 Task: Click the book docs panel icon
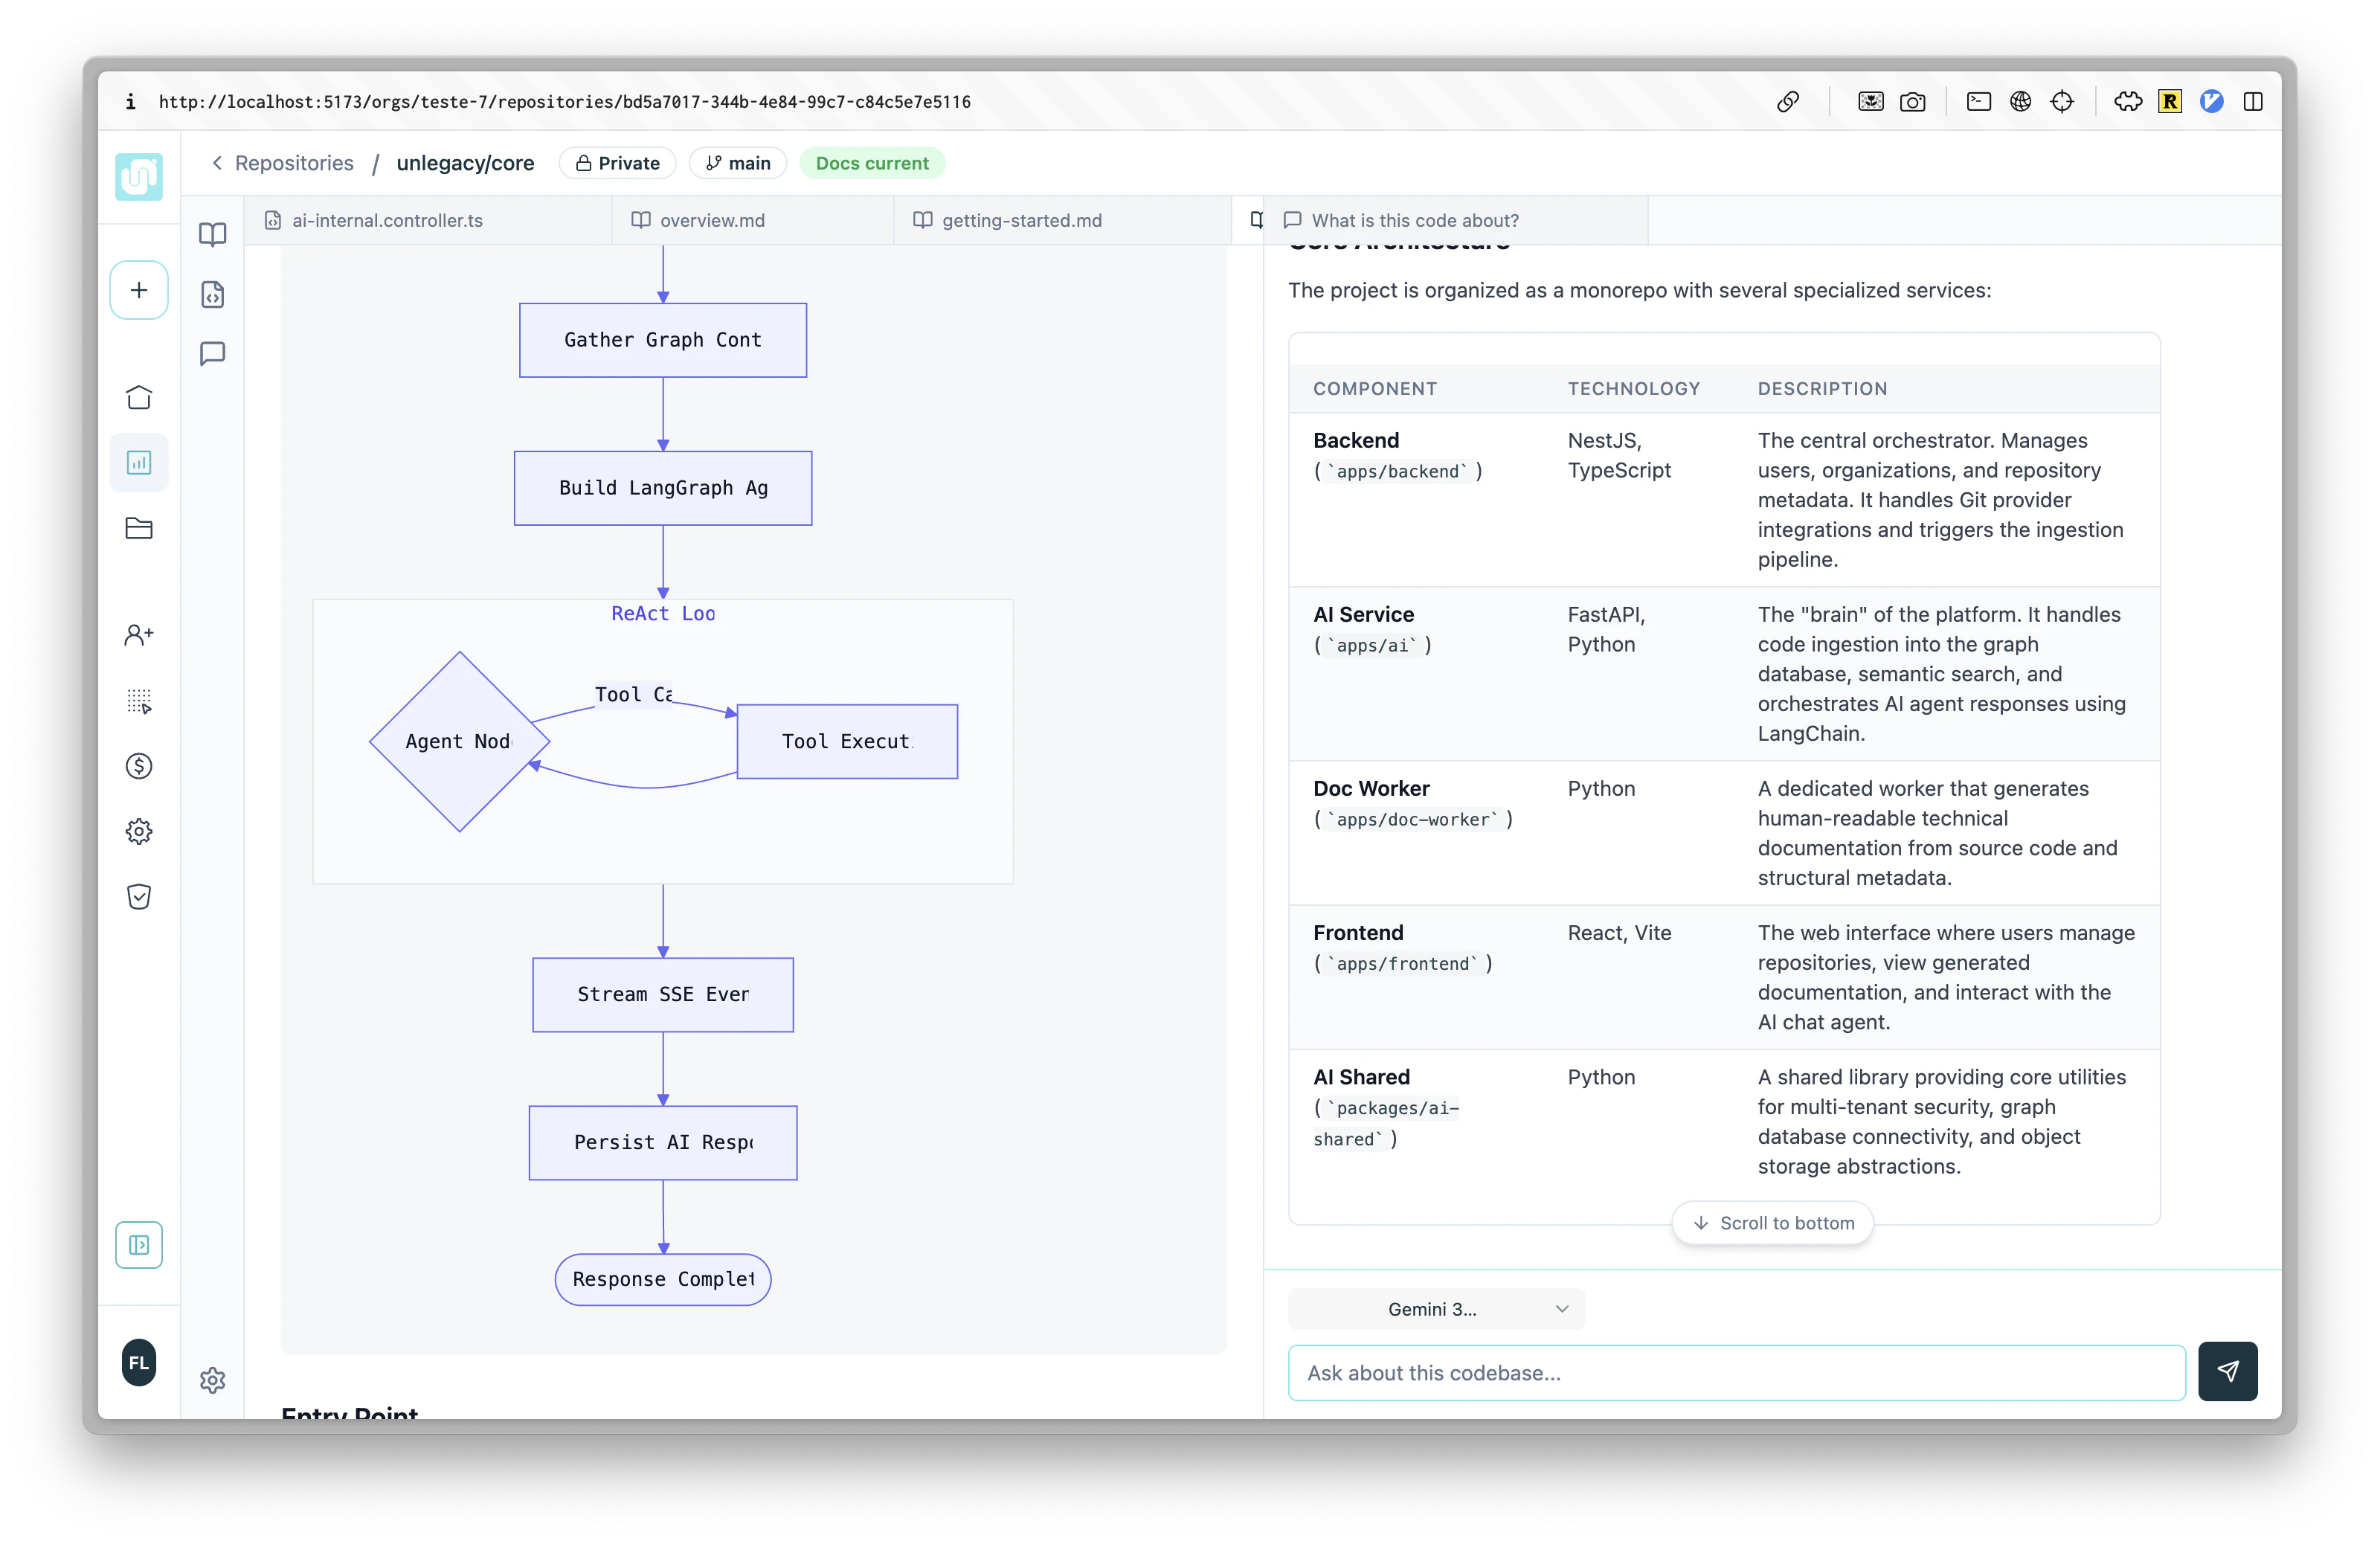[213, 235]
